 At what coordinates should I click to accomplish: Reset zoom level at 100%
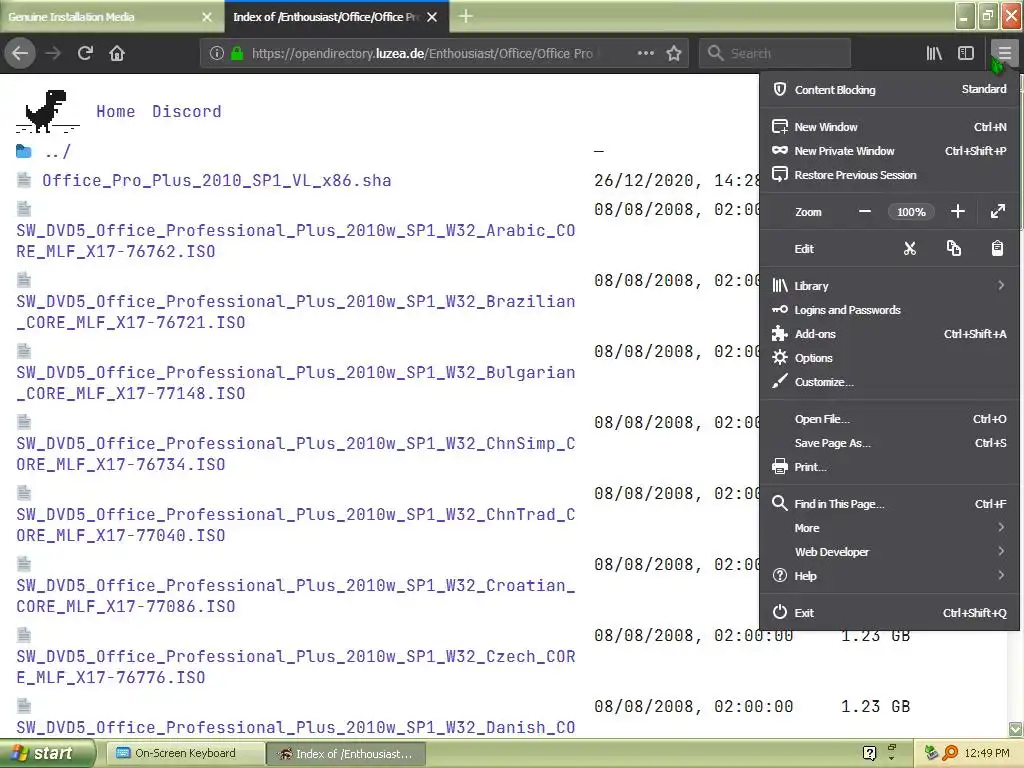coord(911,212)
